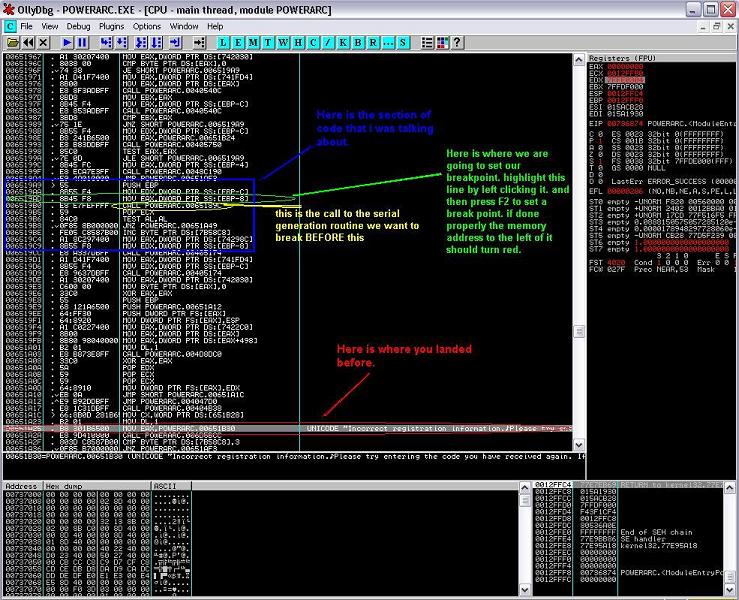Screen dimensions: 739x600
Task: Select highlighted row 'MOV EAX,POWERARC.00651B30'
Action: [x=287, y=428]
